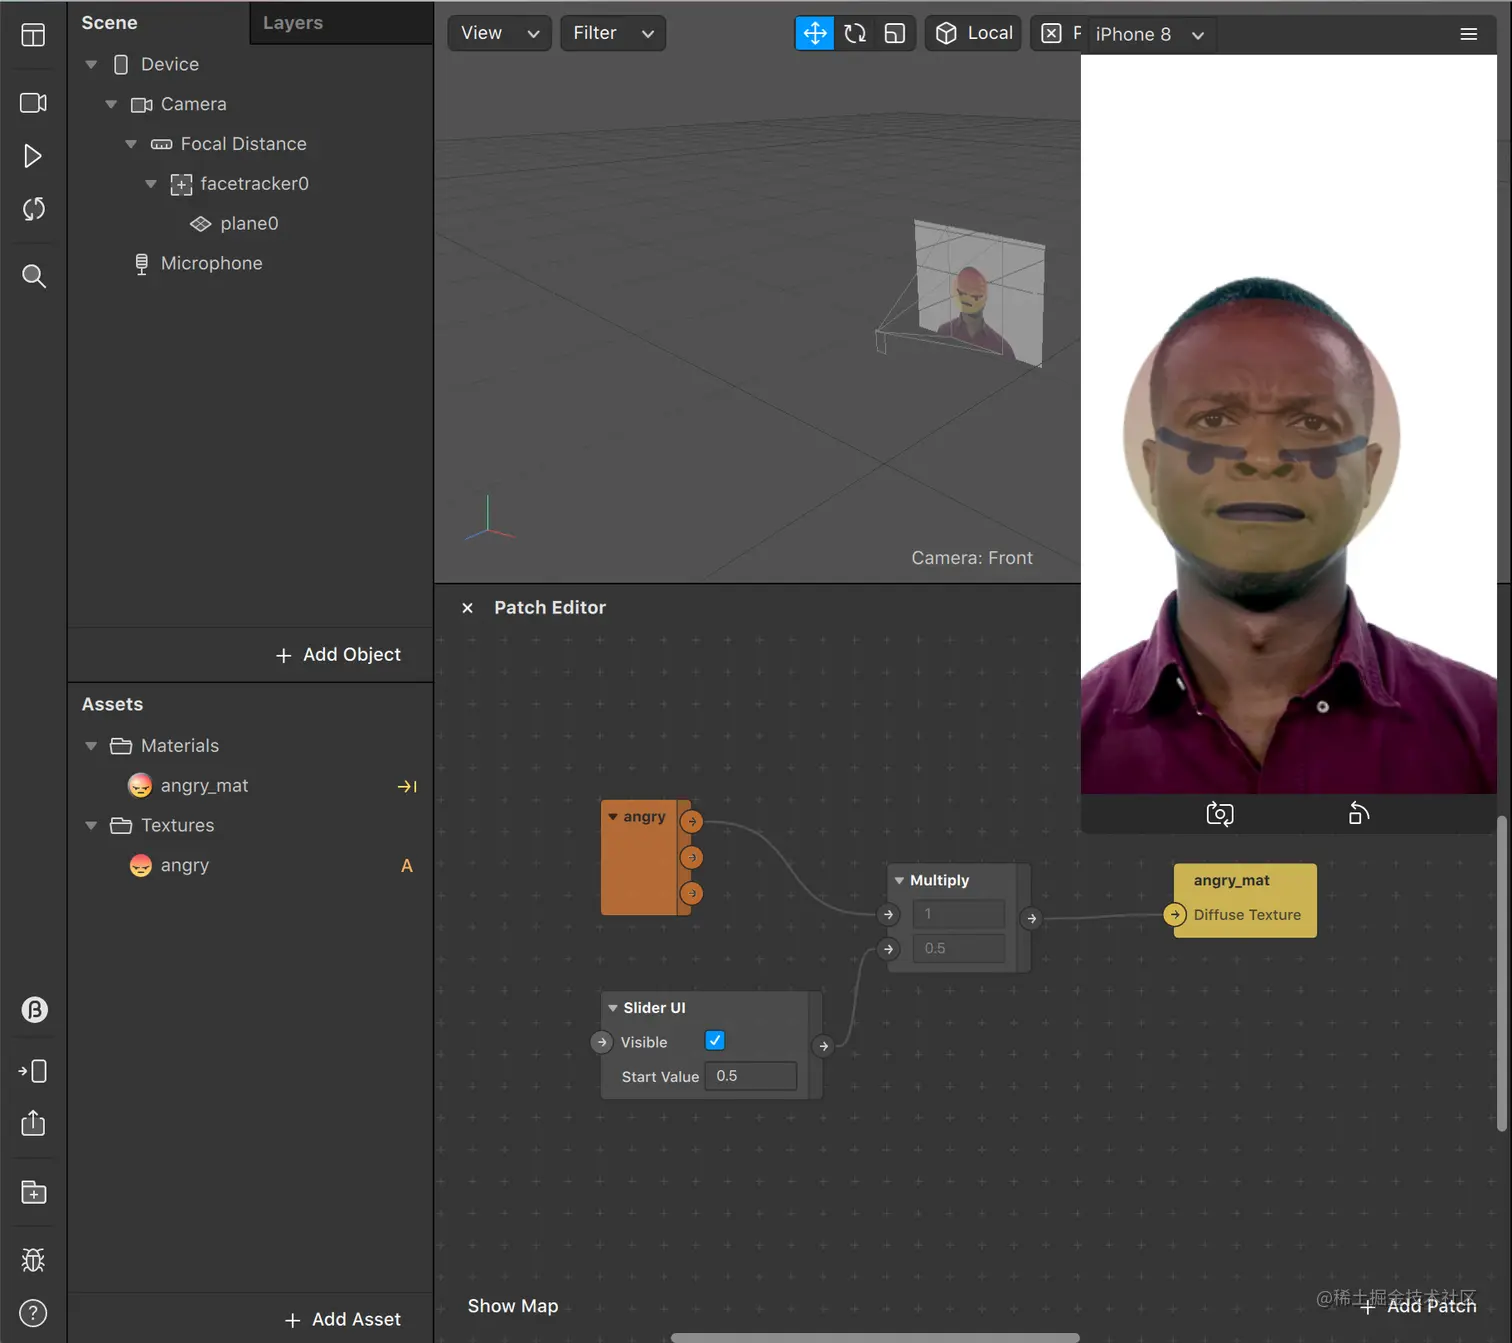Collapse the angry texture patch

click(x=613, y=817)
